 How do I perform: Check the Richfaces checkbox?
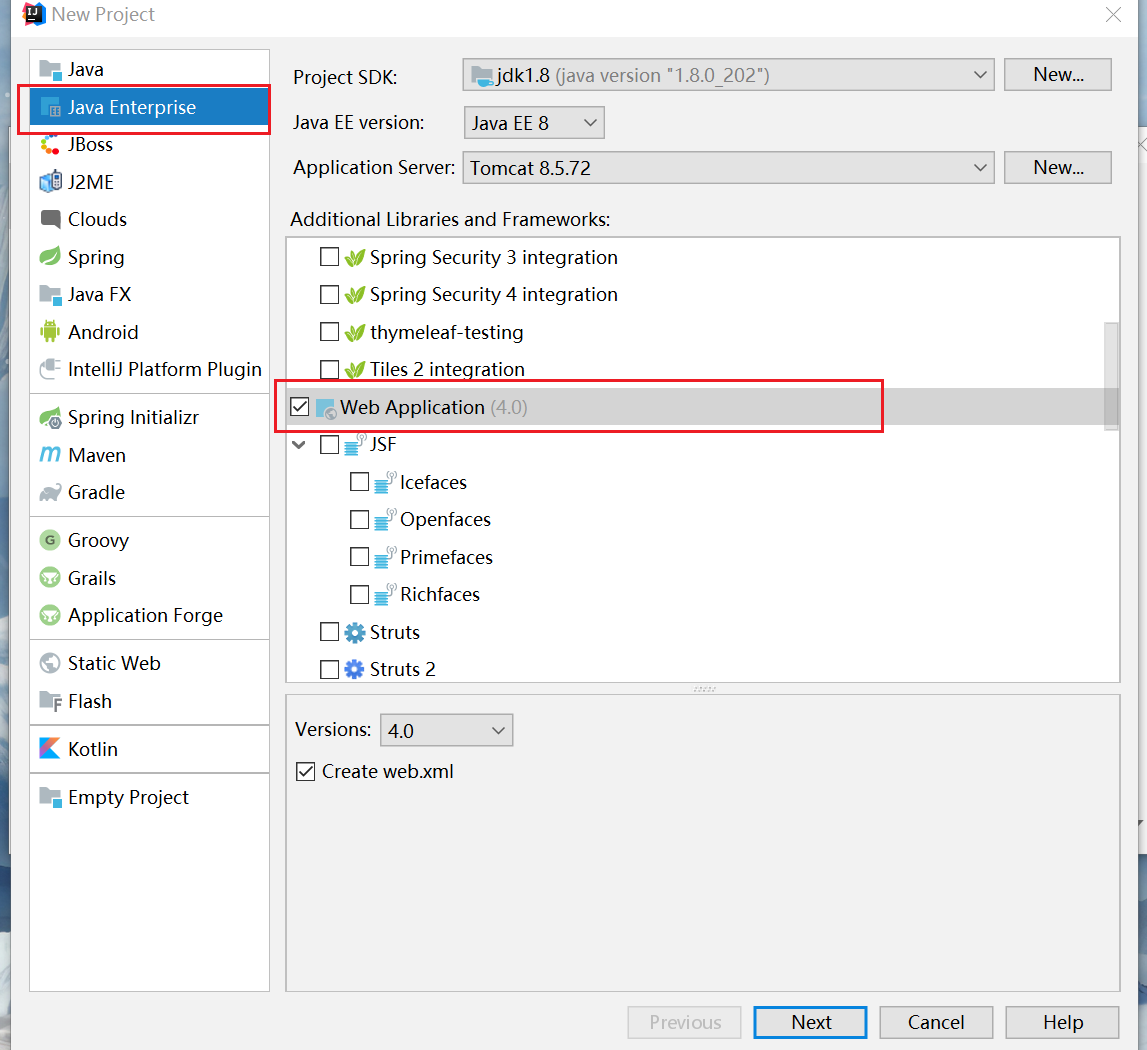[359, 594]
